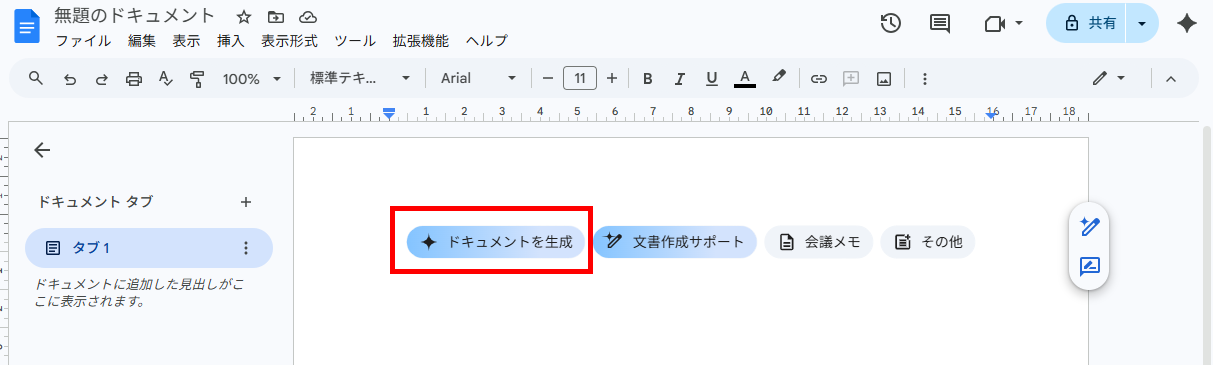Click the add comment toolbar icon
The height and width of the screenshot is (365, 1213).
[851, 78]
